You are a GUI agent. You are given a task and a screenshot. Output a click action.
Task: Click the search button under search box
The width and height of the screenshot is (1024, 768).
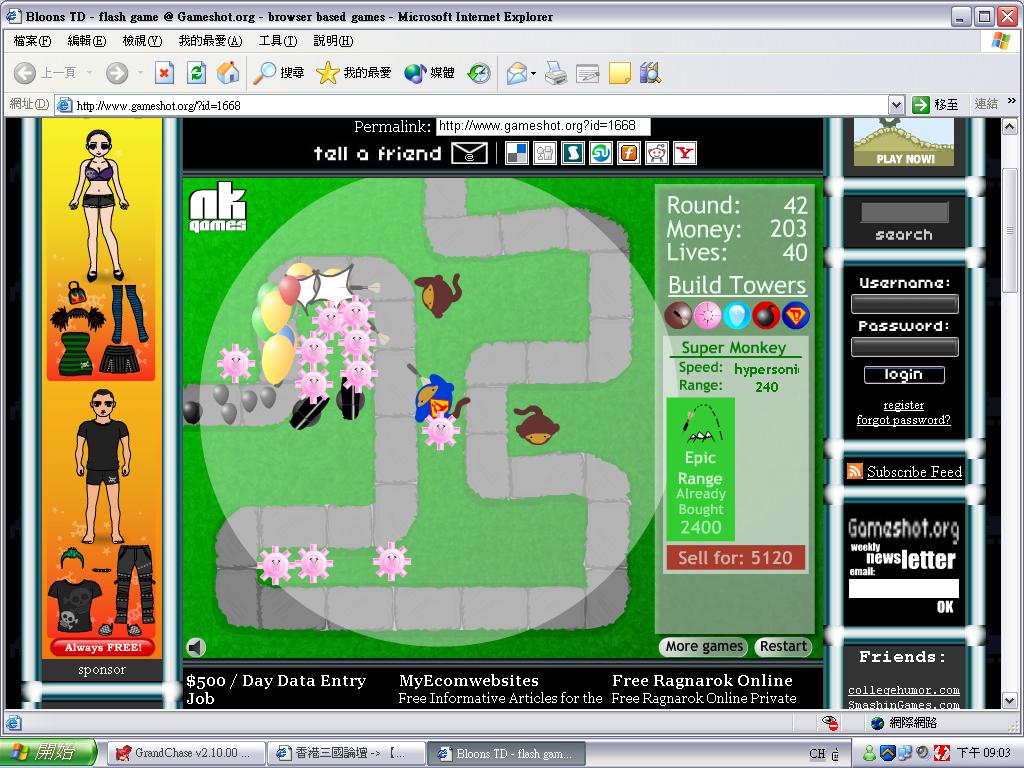click(x=904, y=235)
